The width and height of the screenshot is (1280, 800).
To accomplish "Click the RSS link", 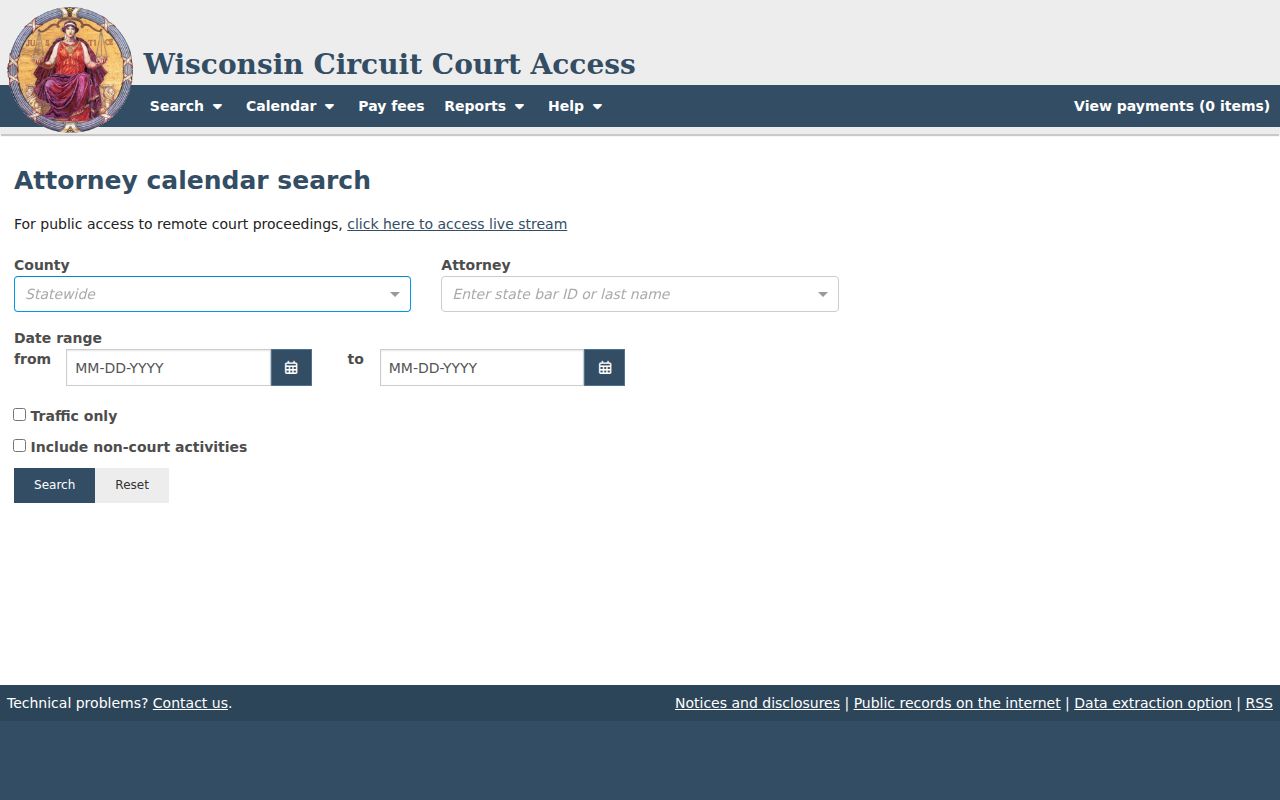I will 1259,703.
